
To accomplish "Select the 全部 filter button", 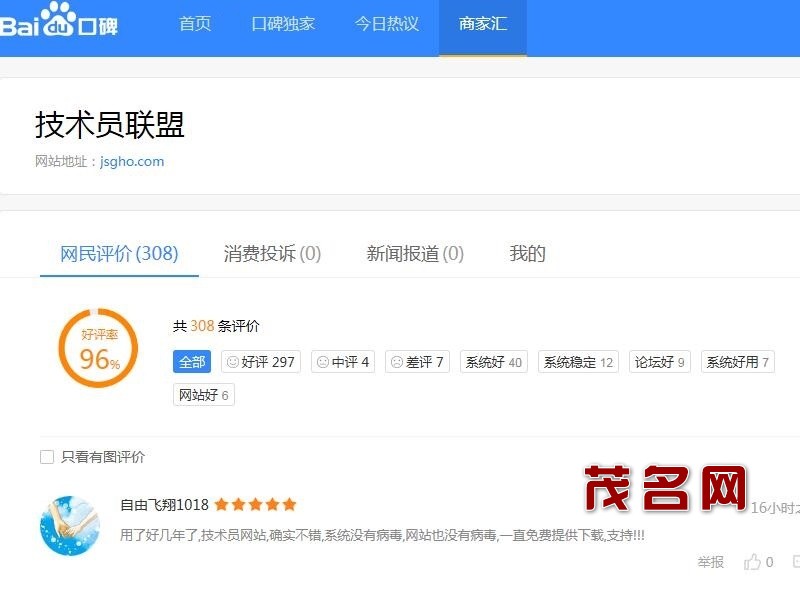I will coord(192,362).
